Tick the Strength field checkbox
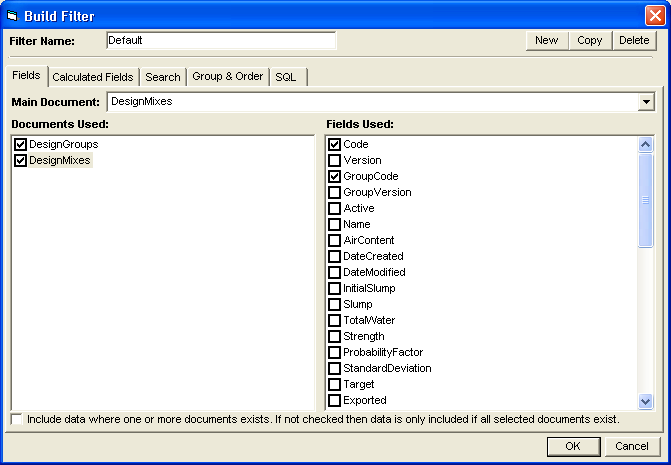The height and width of the screenshot is (465, 671). point(335,336)
